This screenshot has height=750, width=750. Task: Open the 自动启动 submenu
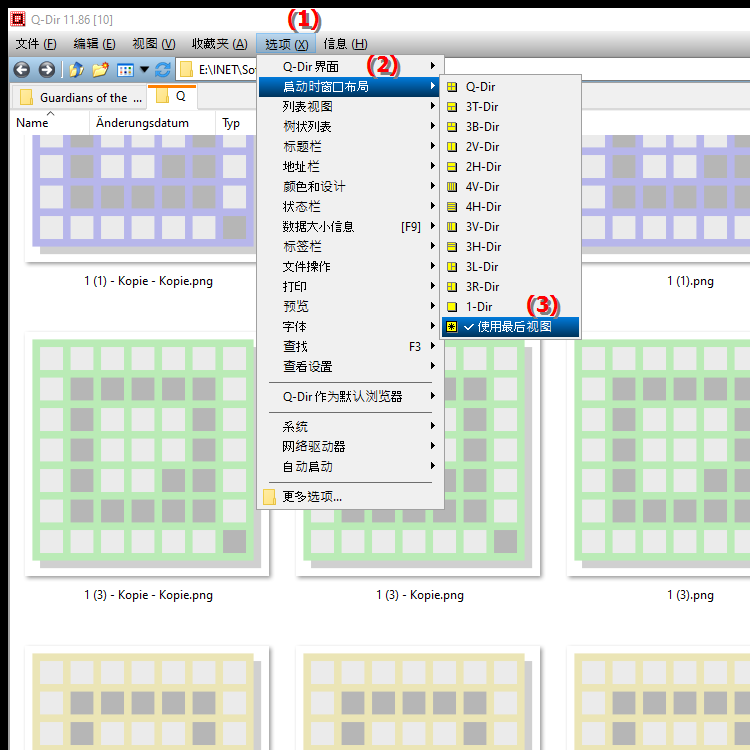click(351, 467)
